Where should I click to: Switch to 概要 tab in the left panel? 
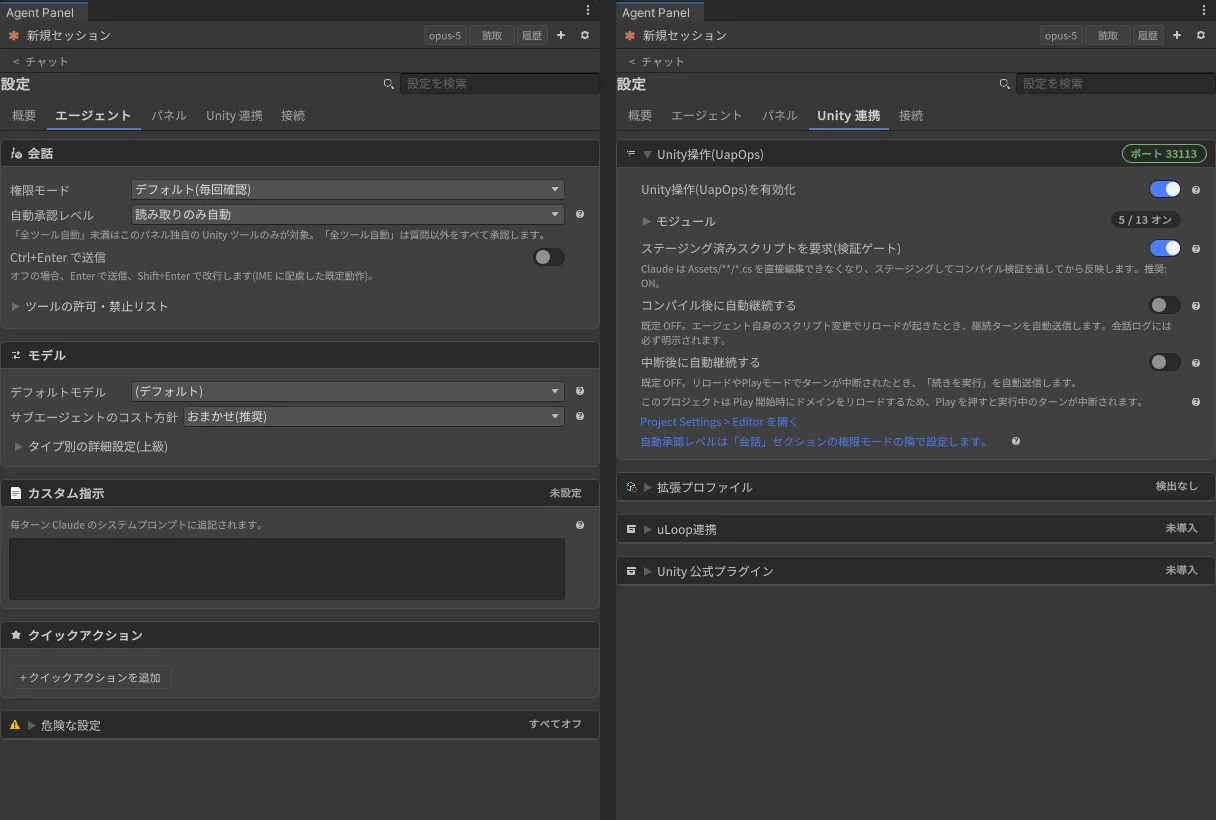[24, 116]
